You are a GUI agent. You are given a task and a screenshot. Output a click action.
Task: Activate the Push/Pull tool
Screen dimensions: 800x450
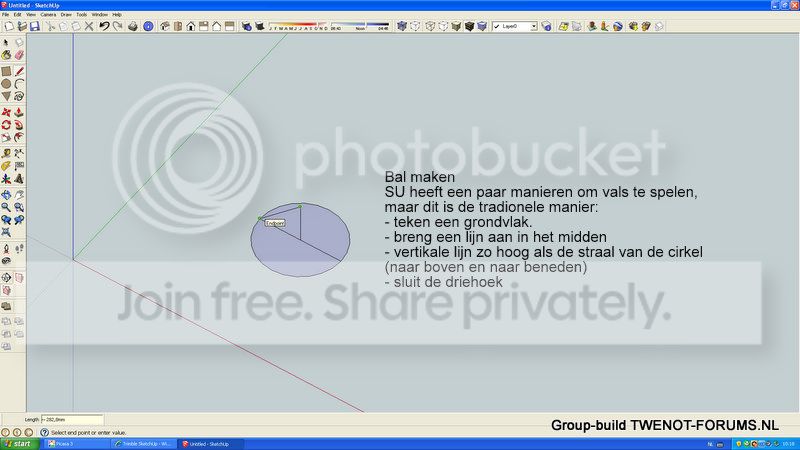point(19,112)
